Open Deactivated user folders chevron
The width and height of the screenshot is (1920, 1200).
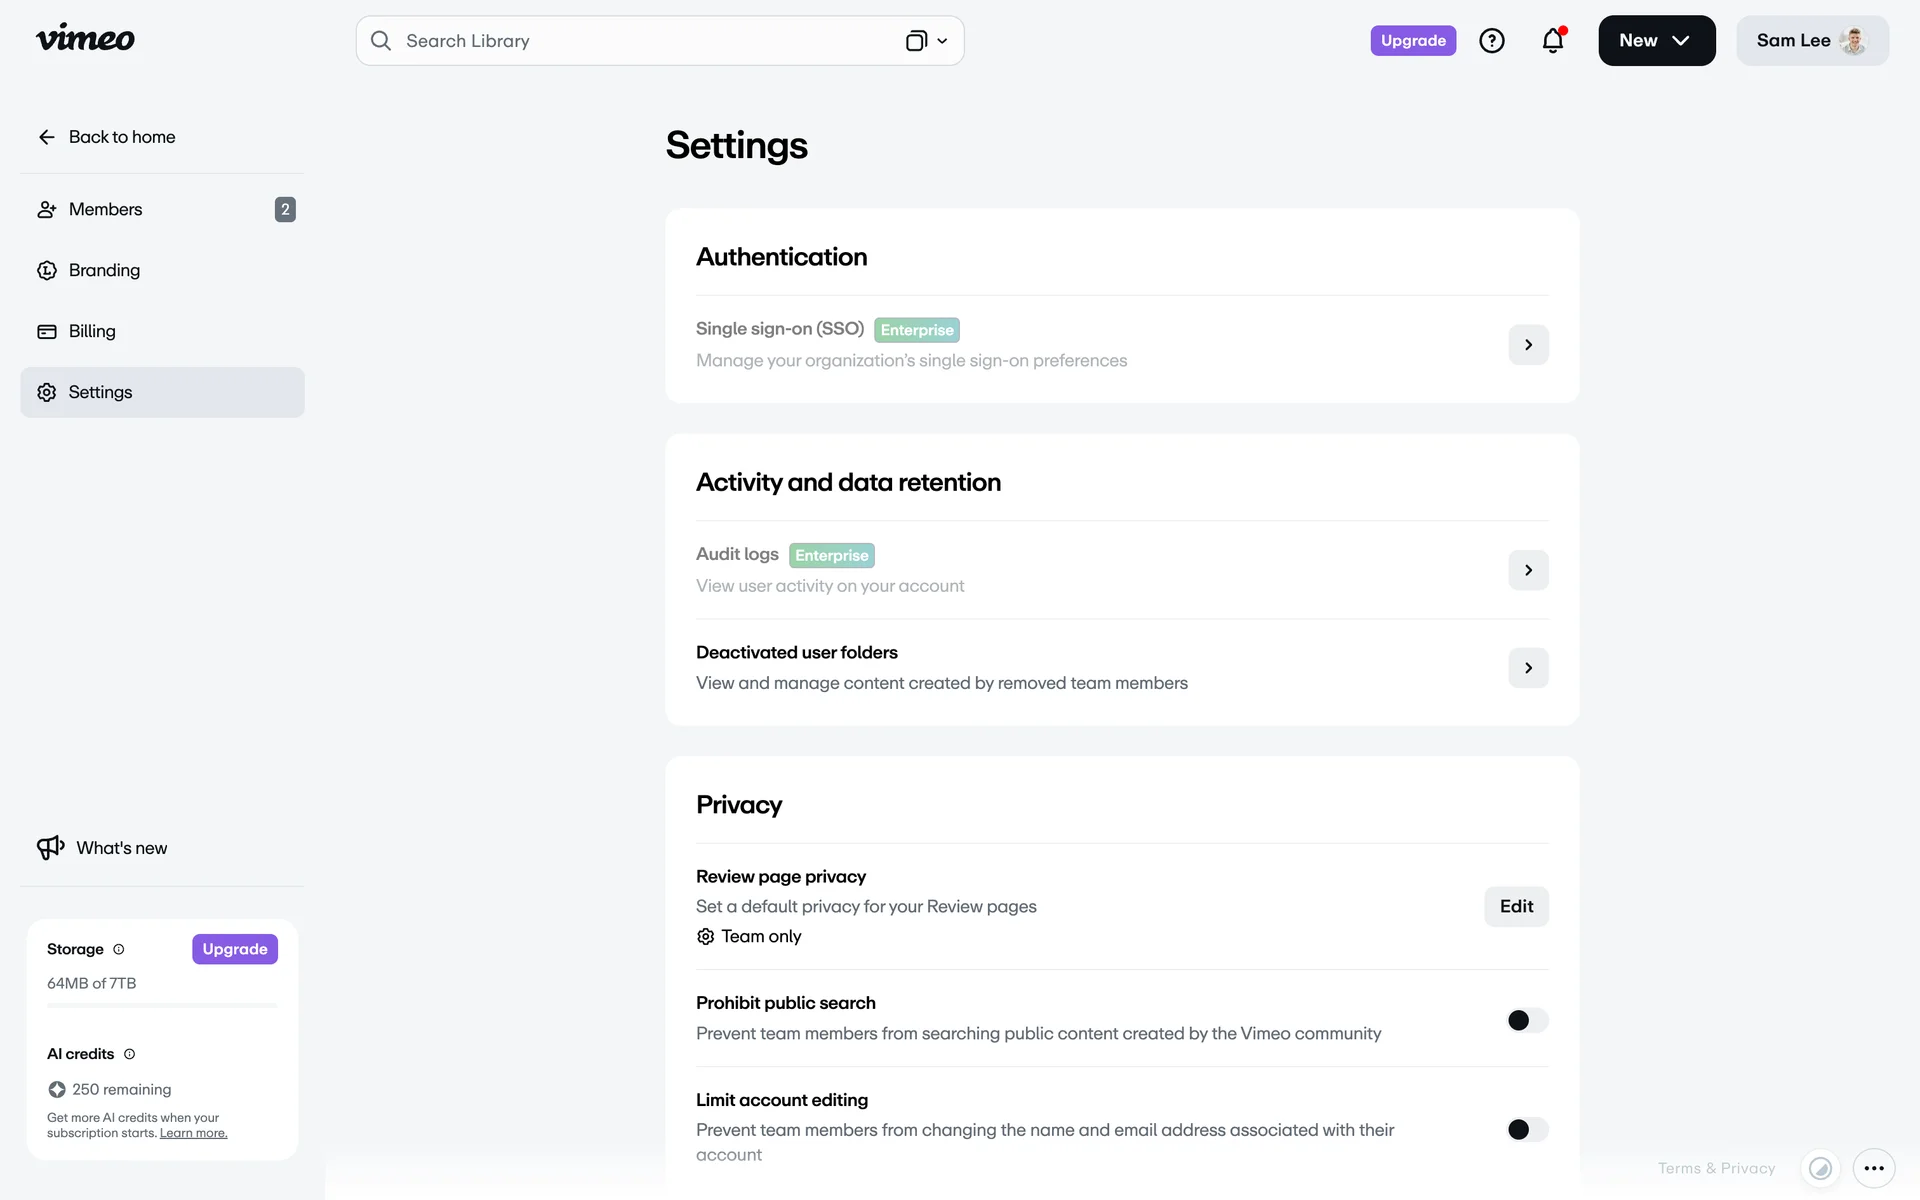pos(1528,668)
